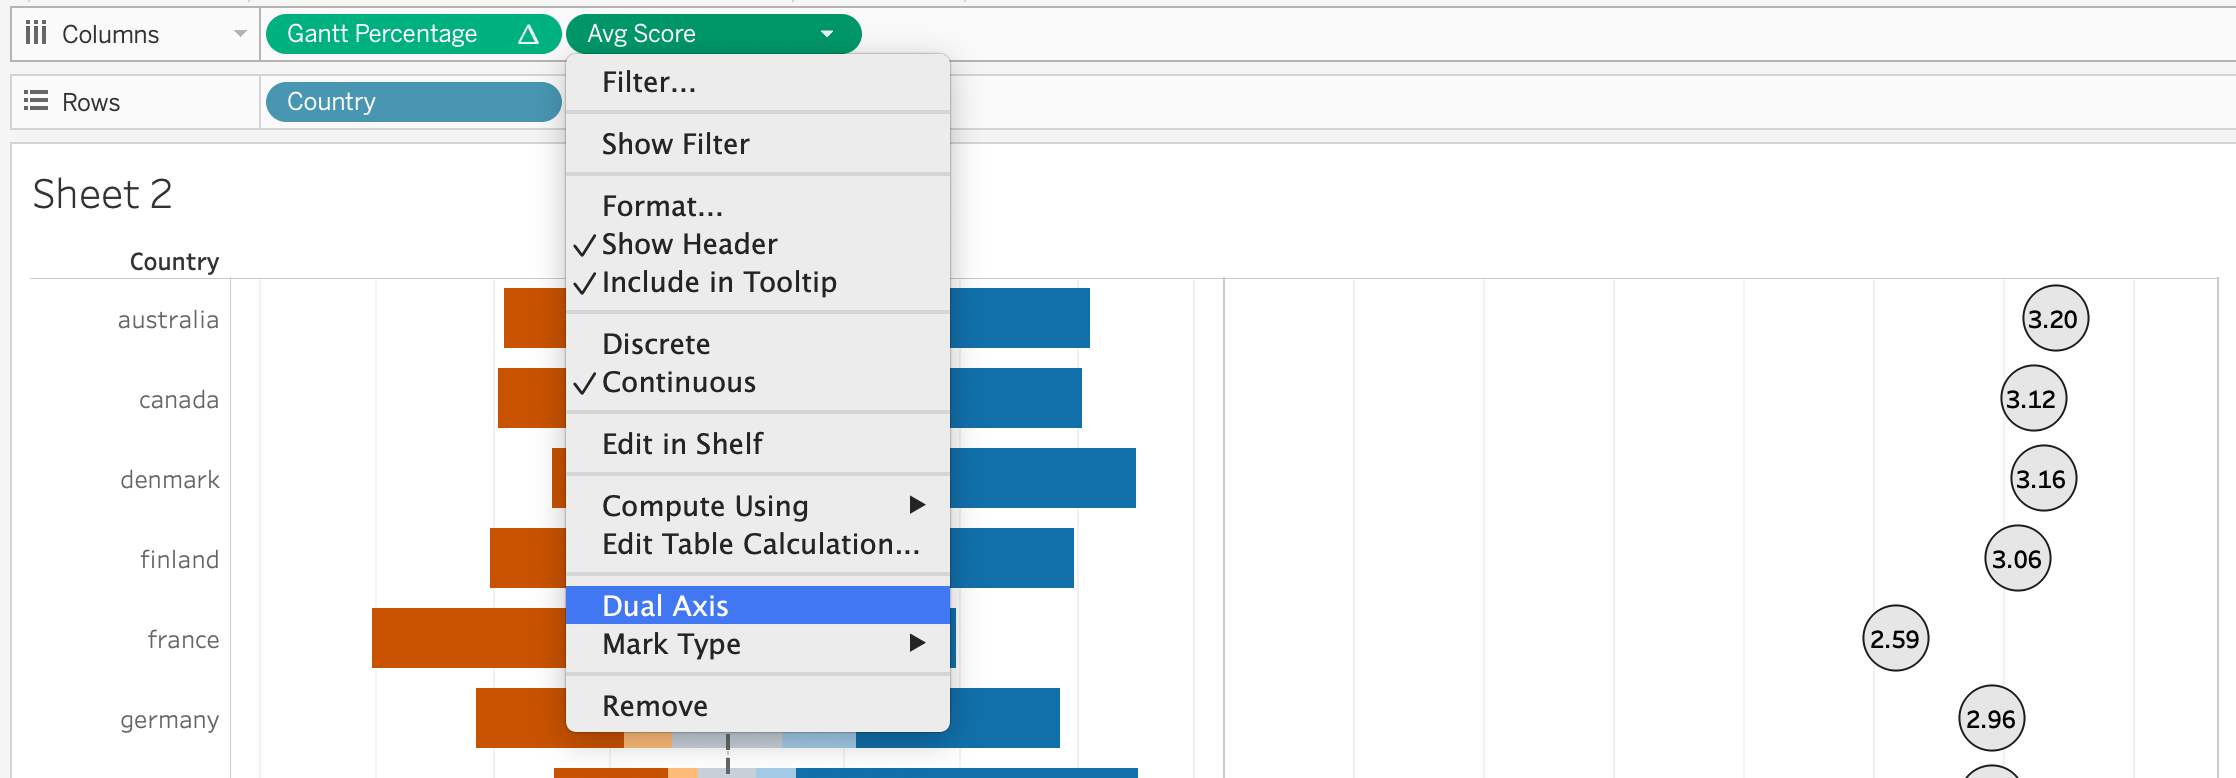
Task: Choose Dual Axis from the context menu
Action: coord(665,606)
